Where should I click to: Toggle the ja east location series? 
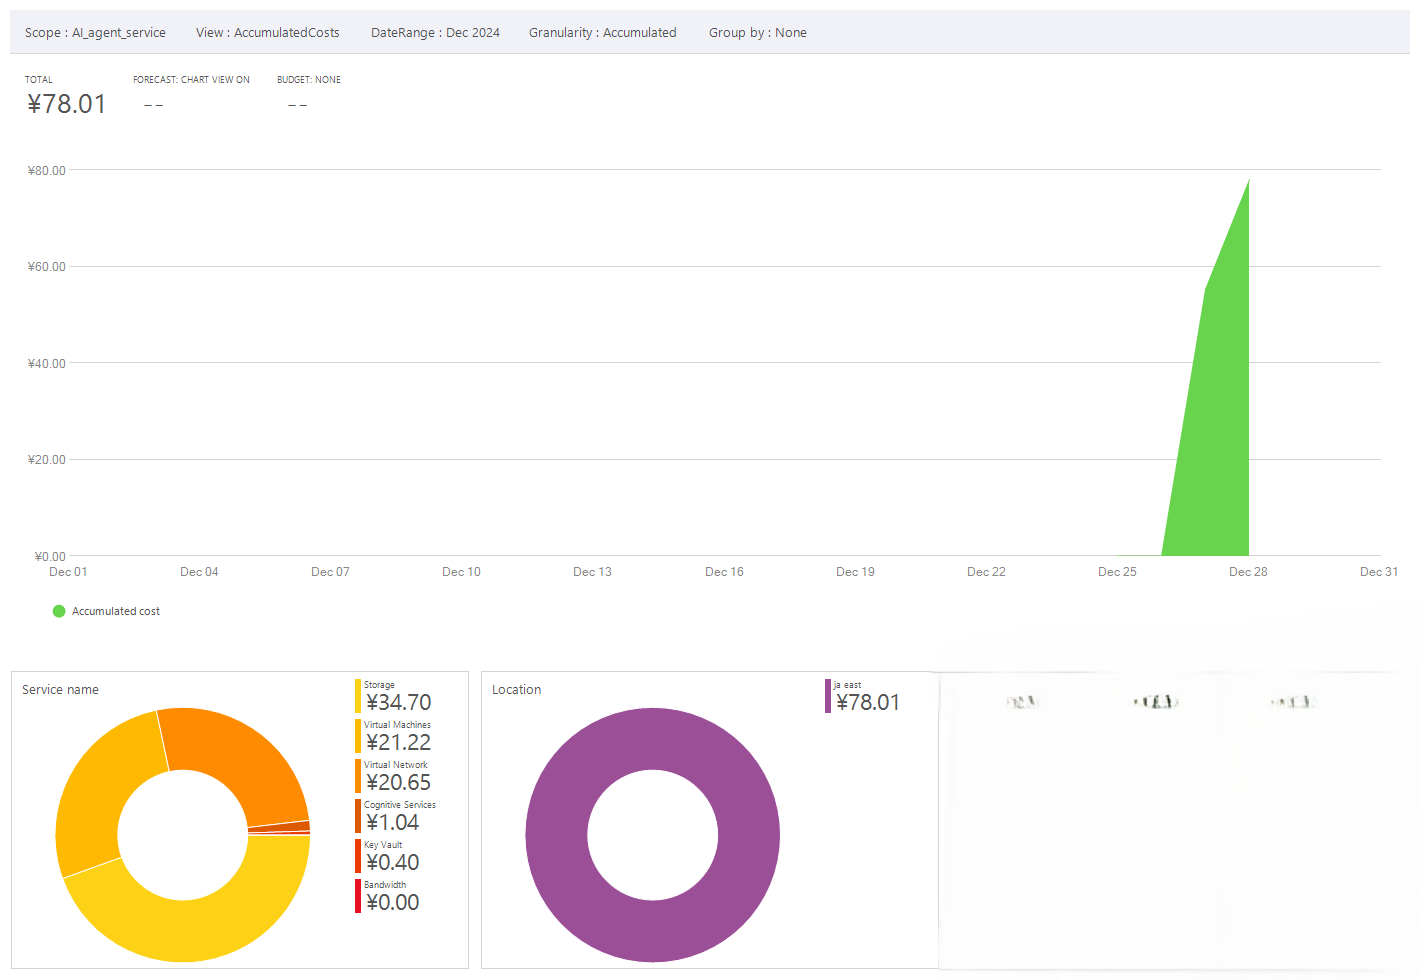(863, 694)
